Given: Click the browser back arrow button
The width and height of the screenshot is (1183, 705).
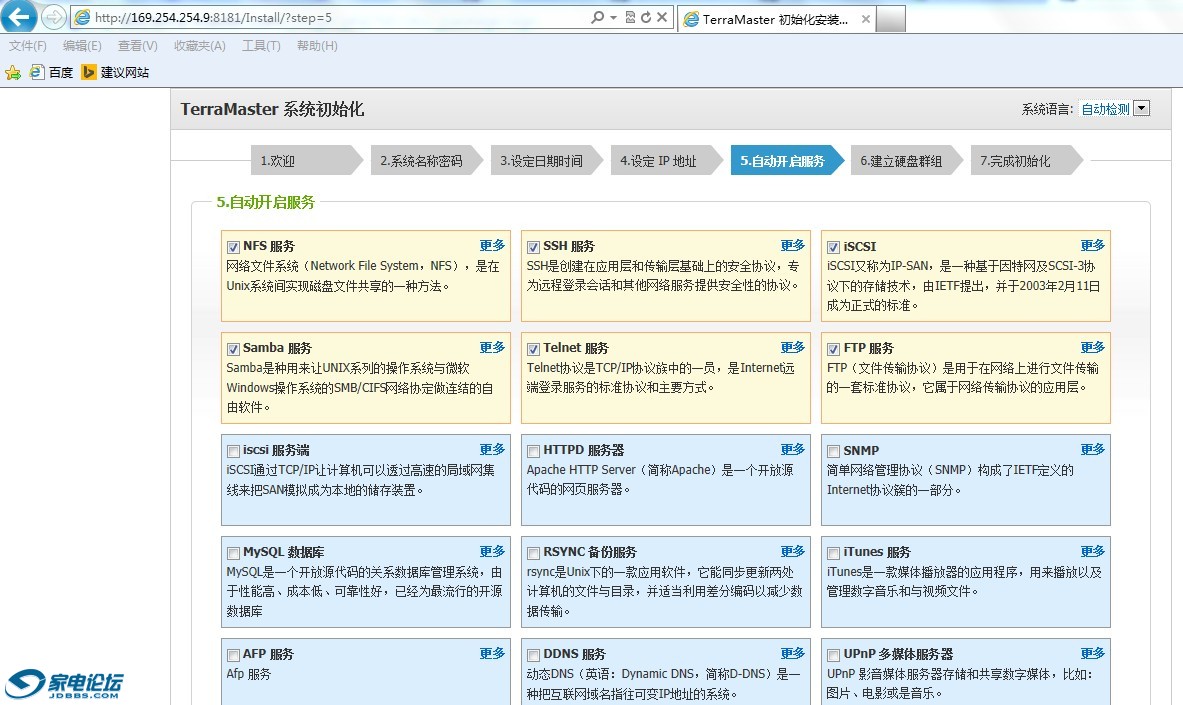Looking at the screenshot, I should coord(18,16).
